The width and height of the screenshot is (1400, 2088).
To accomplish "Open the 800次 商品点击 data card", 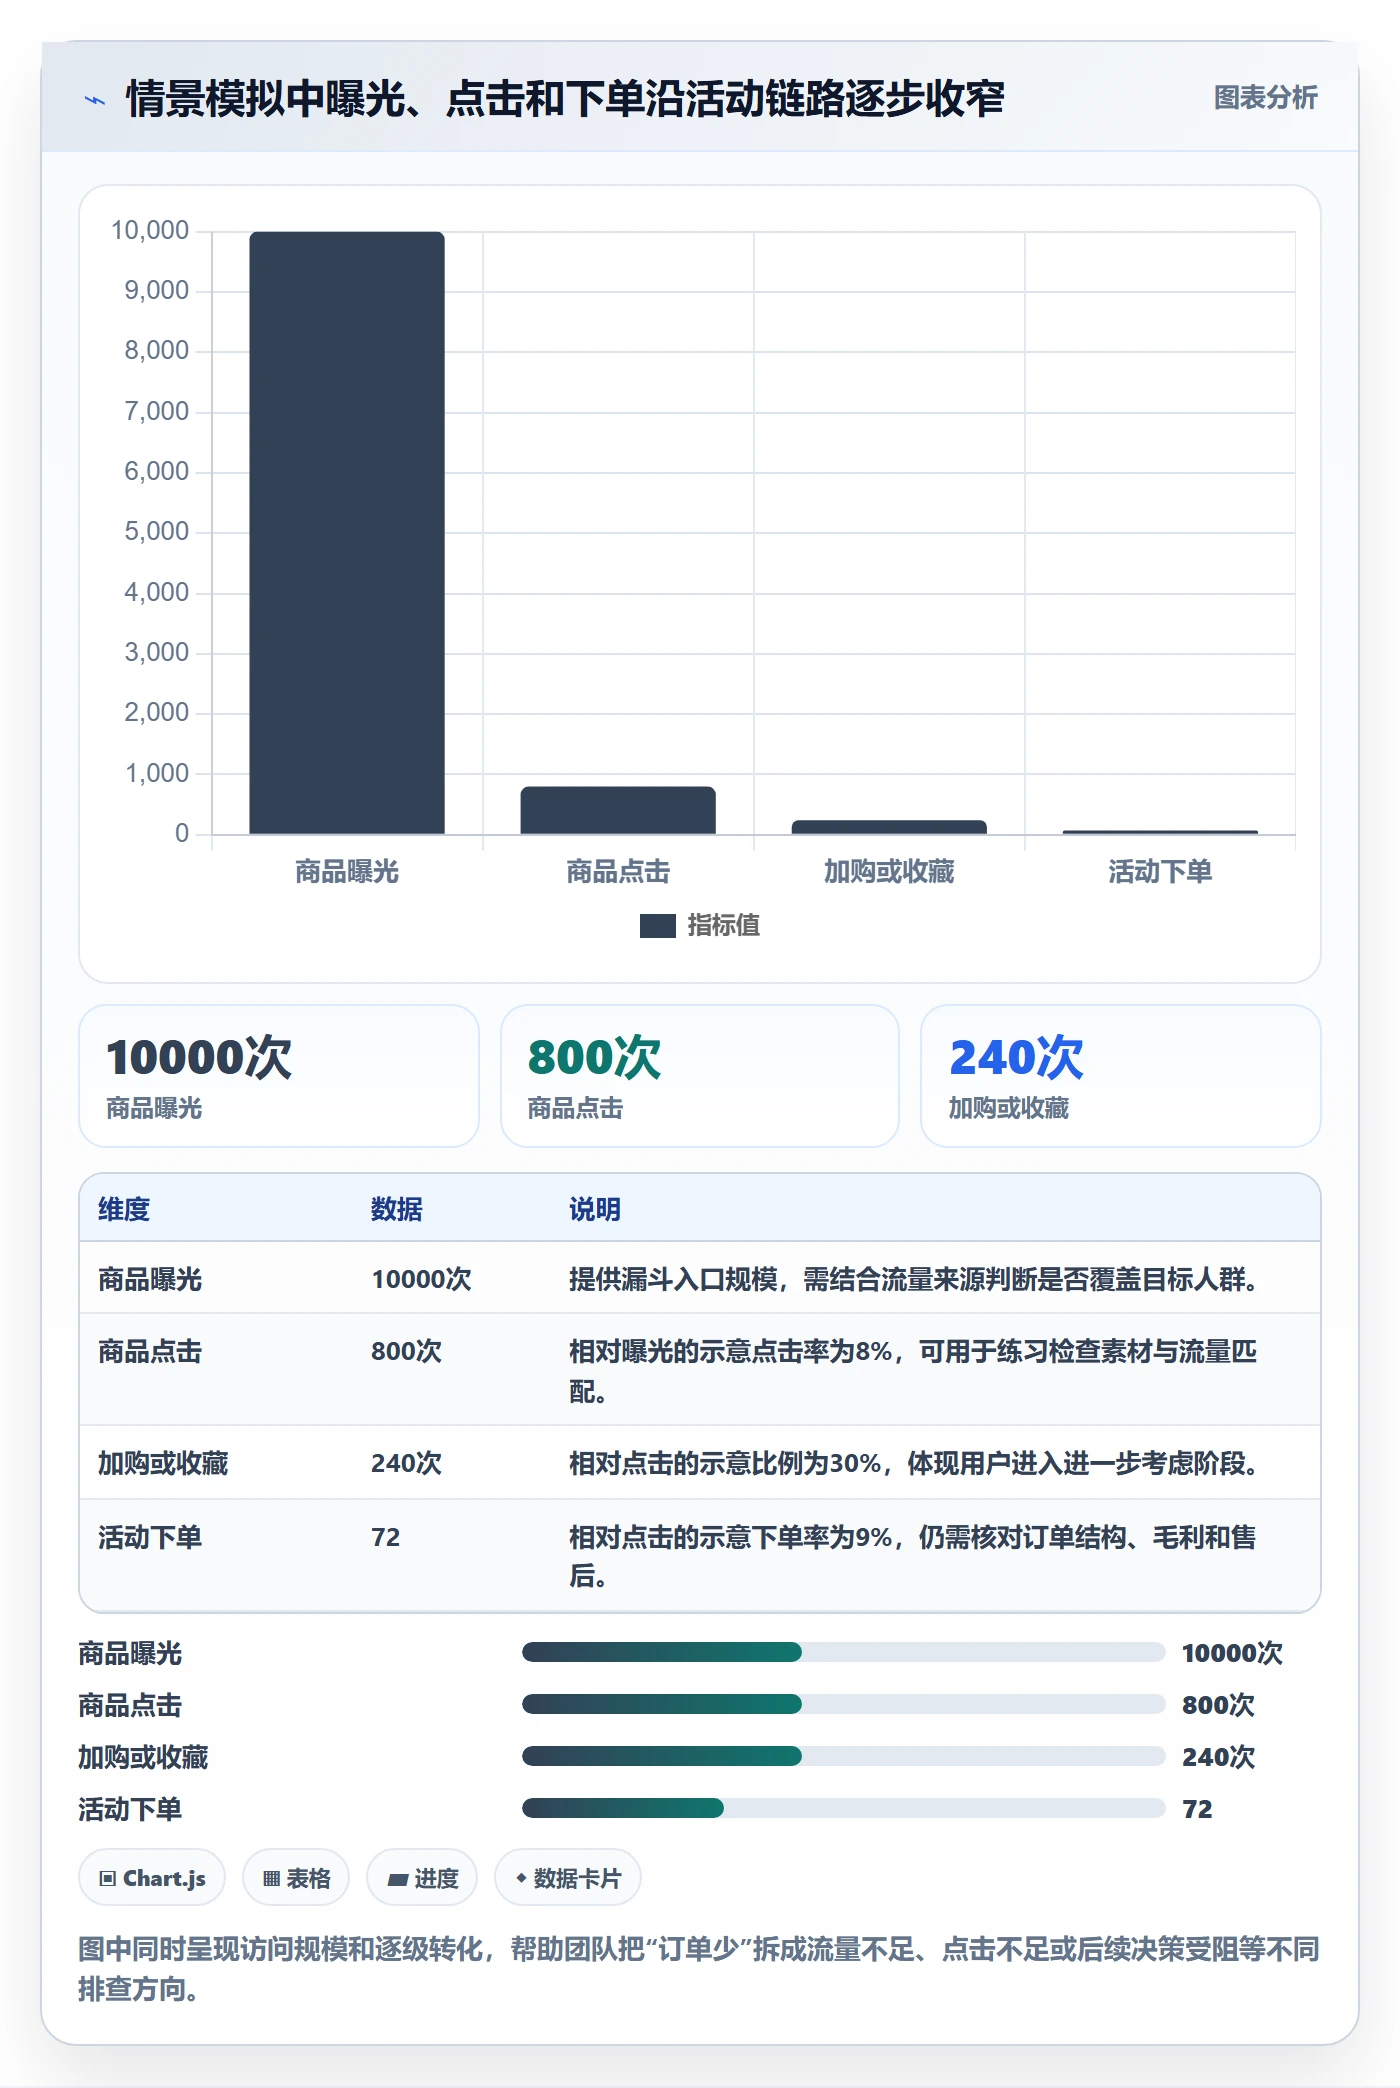I will (700, 1076).
